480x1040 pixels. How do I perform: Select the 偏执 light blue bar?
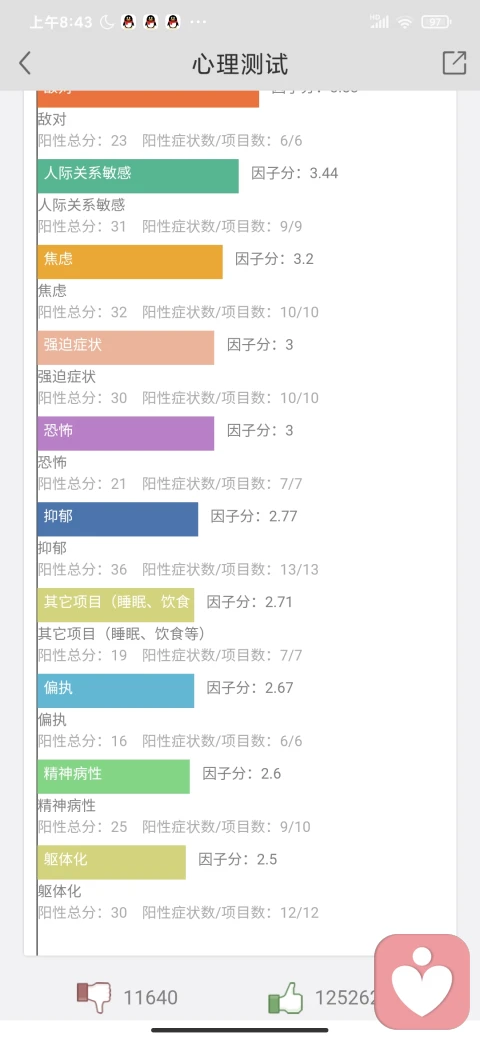coord(116,690)
